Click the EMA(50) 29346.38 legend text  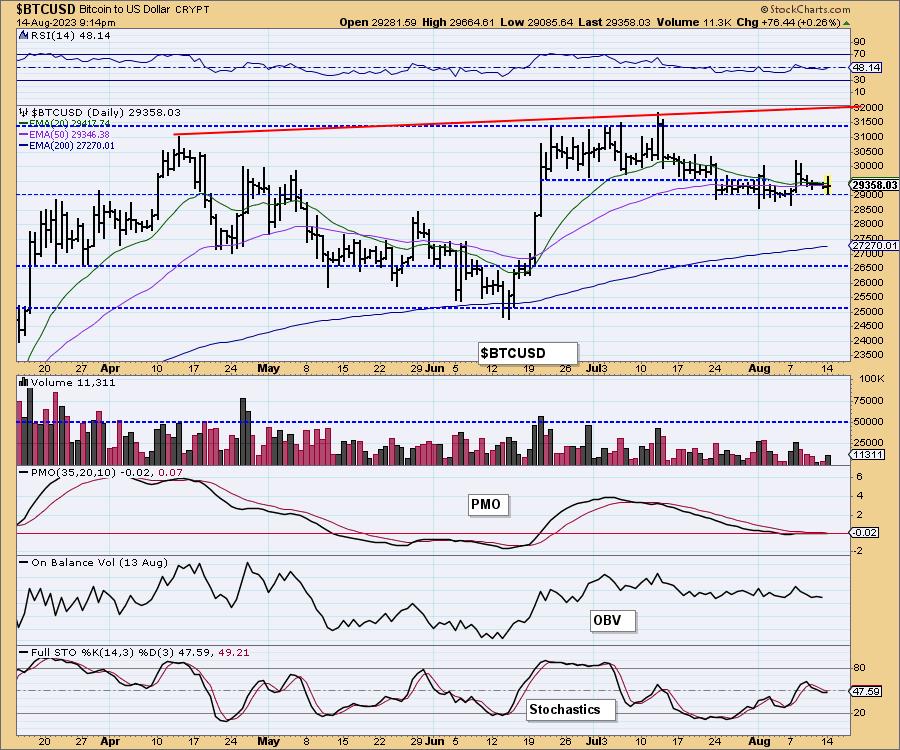69,134
